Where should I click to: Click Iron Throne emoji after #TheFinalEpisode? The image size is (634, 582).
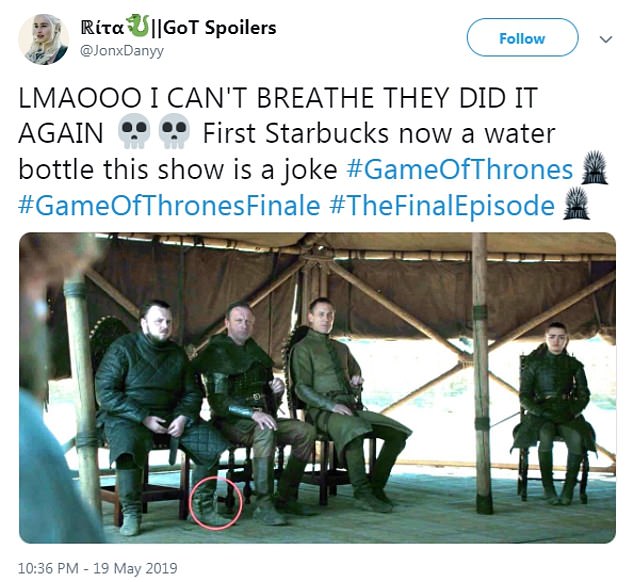[576, 203]
